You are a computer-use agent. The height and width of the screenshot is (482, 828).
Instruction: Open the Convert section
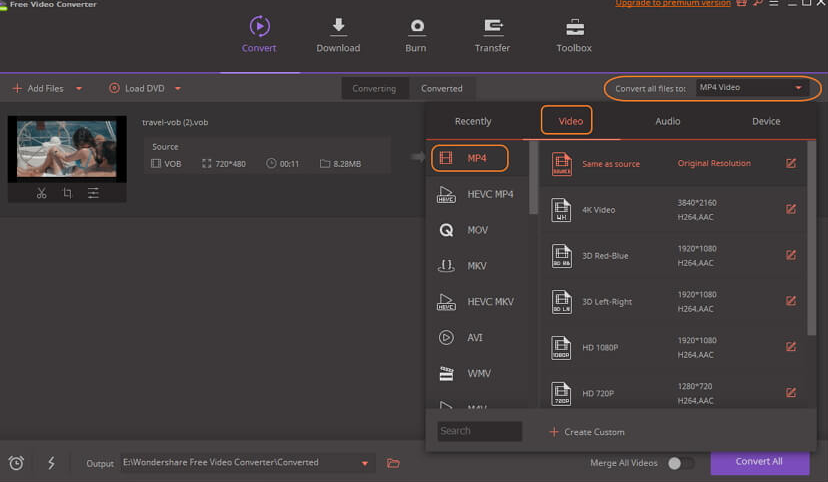coord(259,35)
